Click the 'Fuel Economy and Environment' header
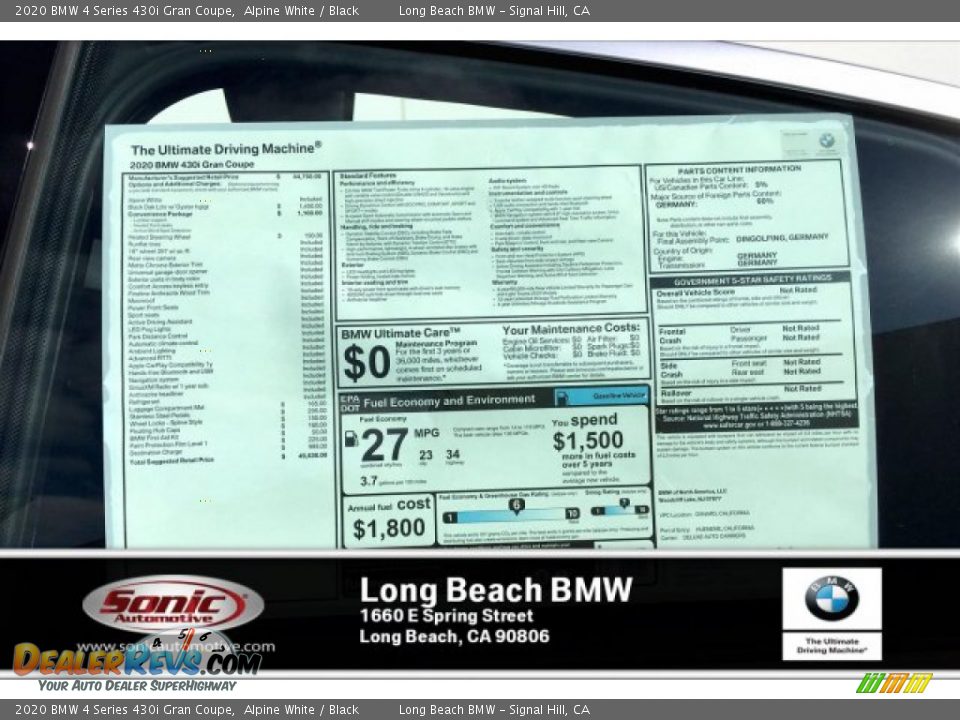960x720 pixels. 449,401
